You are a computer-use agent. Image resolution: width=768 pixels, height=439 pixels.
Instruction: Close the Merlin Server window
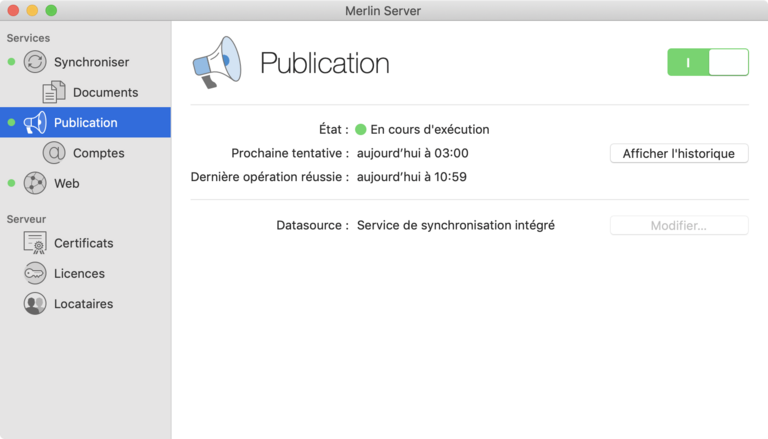click(x=13, y=10)
